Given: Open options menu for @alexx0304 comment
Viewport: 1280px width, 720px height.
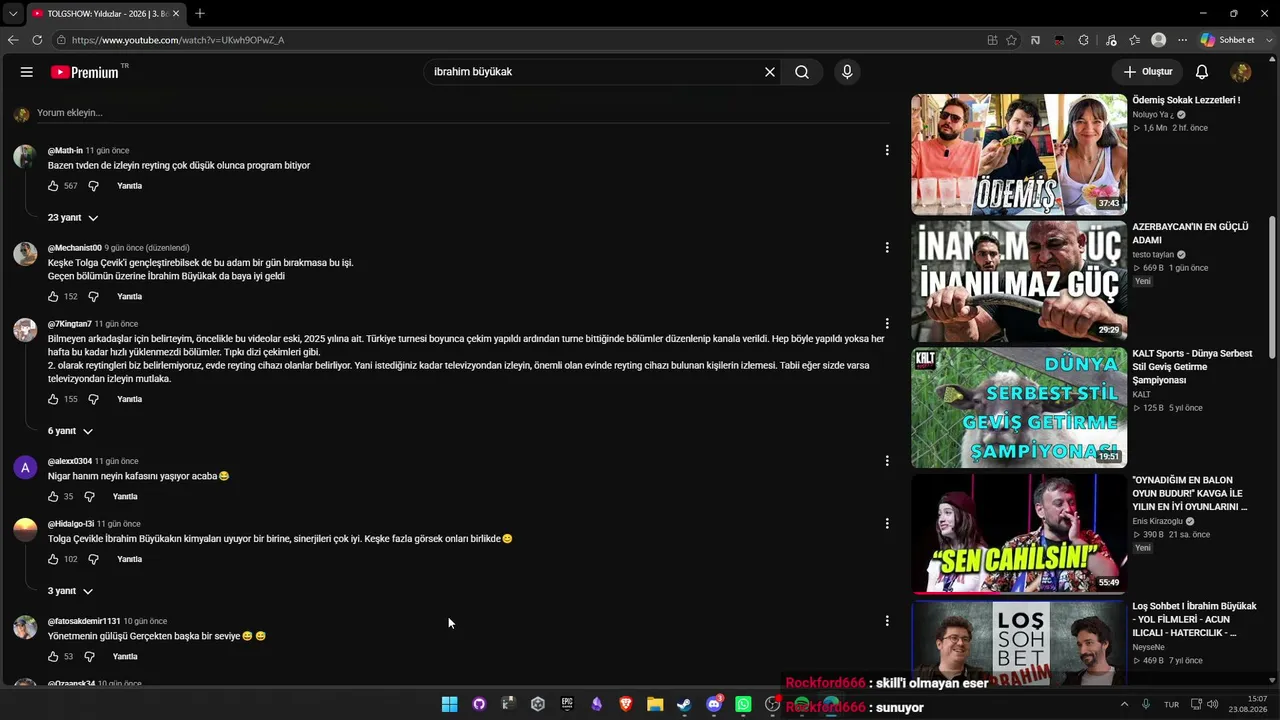Looking at the screenshot, I should [x=886, y=461].
